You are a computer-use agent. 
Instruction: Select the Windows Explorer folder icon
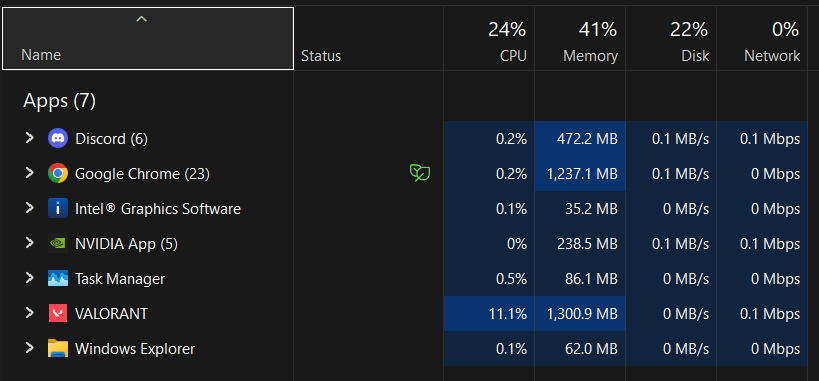point(57,349)
